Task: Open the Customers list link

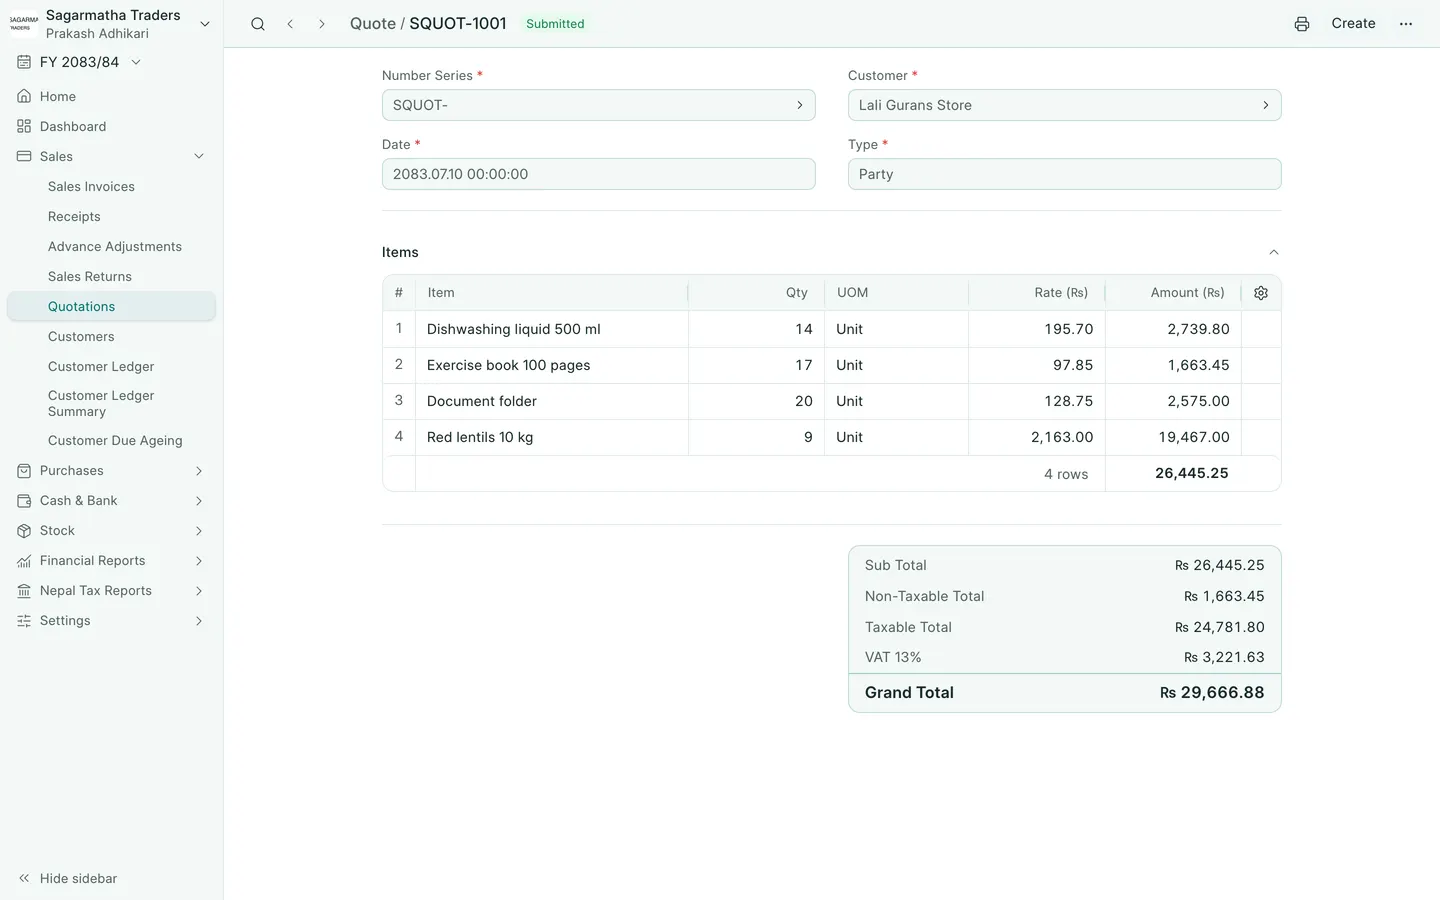Action: coord(81,337)
